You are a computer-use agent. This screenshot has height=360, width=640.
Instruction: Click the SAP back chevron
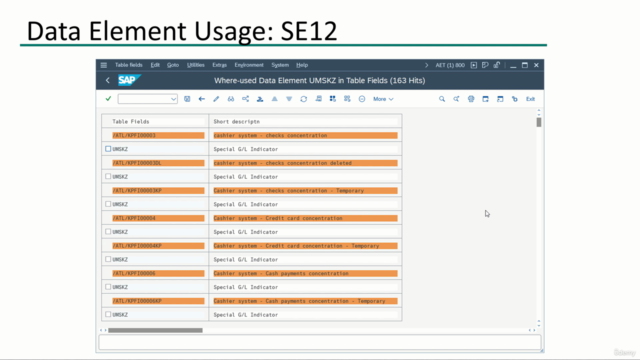(x=108, y=80)
